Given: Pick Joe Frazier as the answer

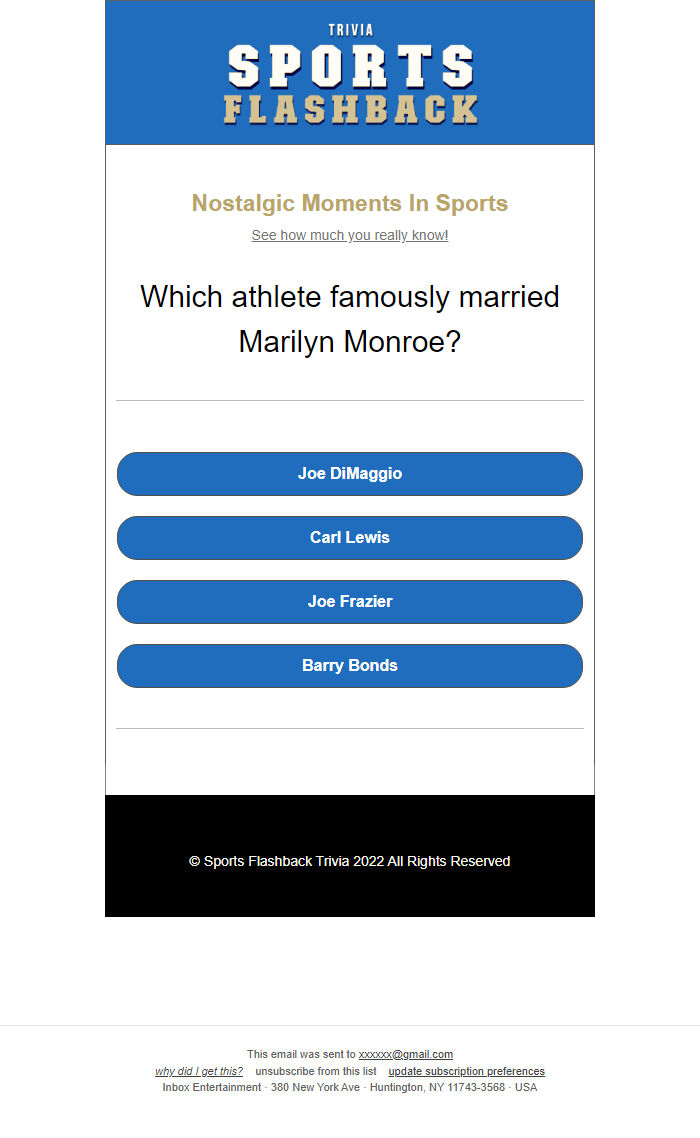Looking at the screenshot, I should point(350,602).
